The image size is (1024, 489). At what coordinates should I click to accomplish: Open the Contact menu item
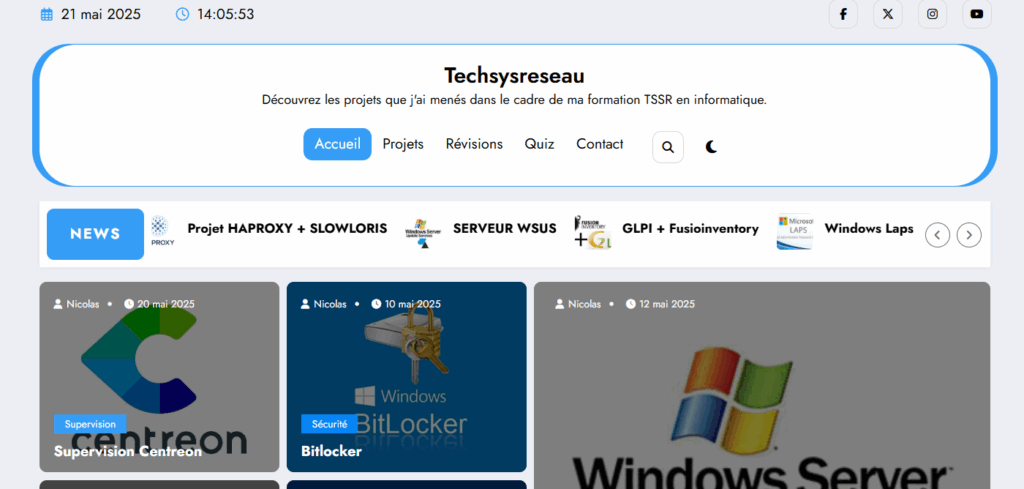pos(600,144)
